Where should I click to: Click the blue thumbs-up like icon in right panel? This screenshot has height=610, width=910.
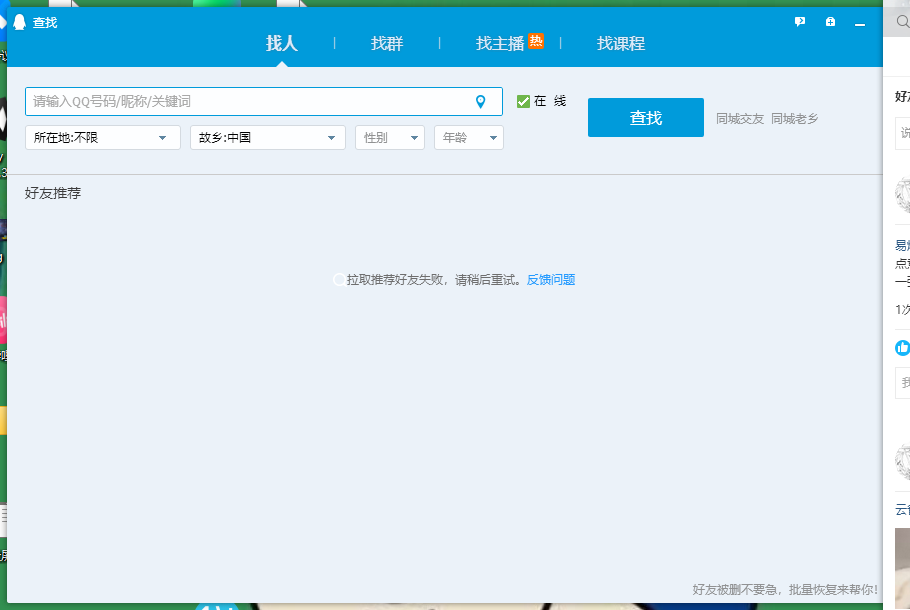tap(902, 348)
